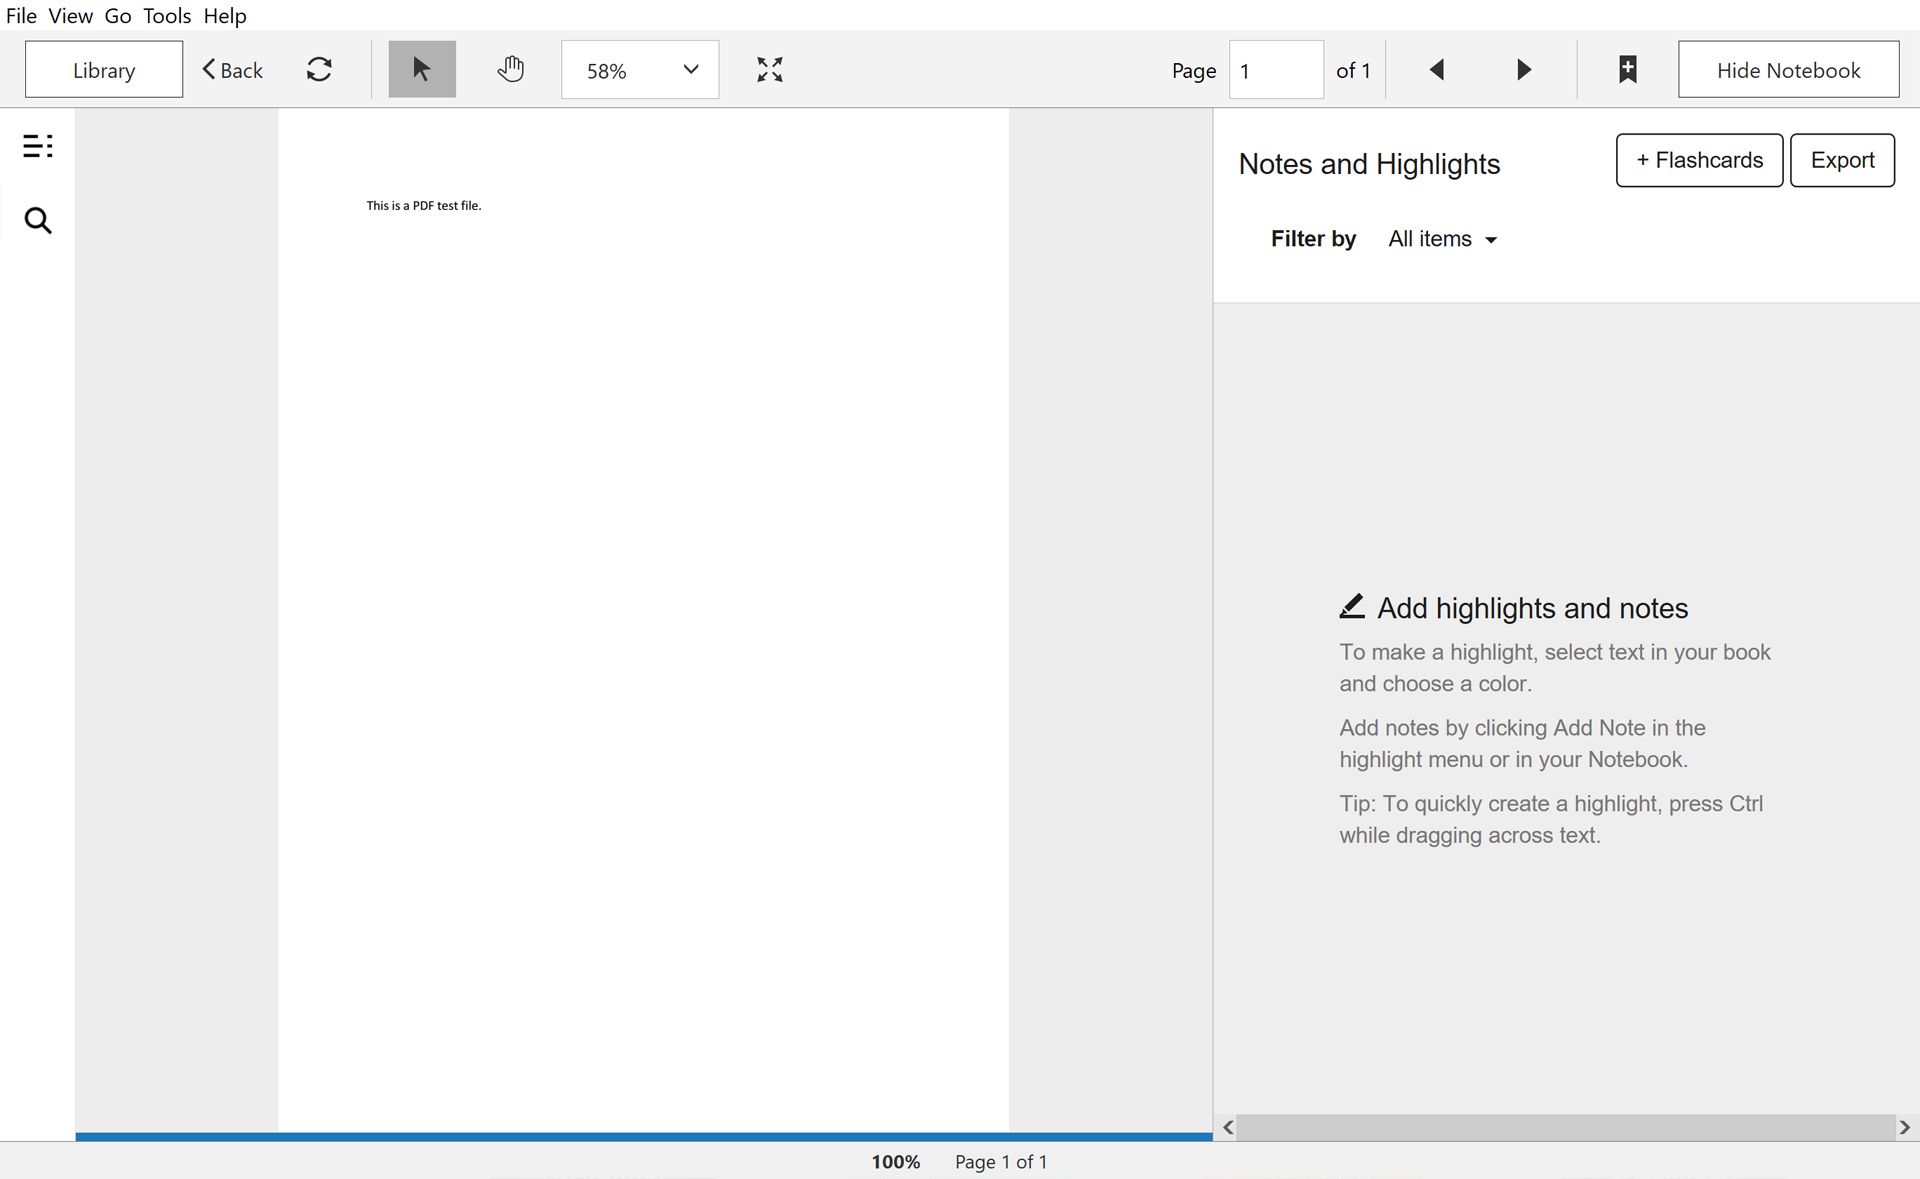Add a bookmark to this page
The width and height of the screenshot is (1920, 1179).
point(1628,69)
